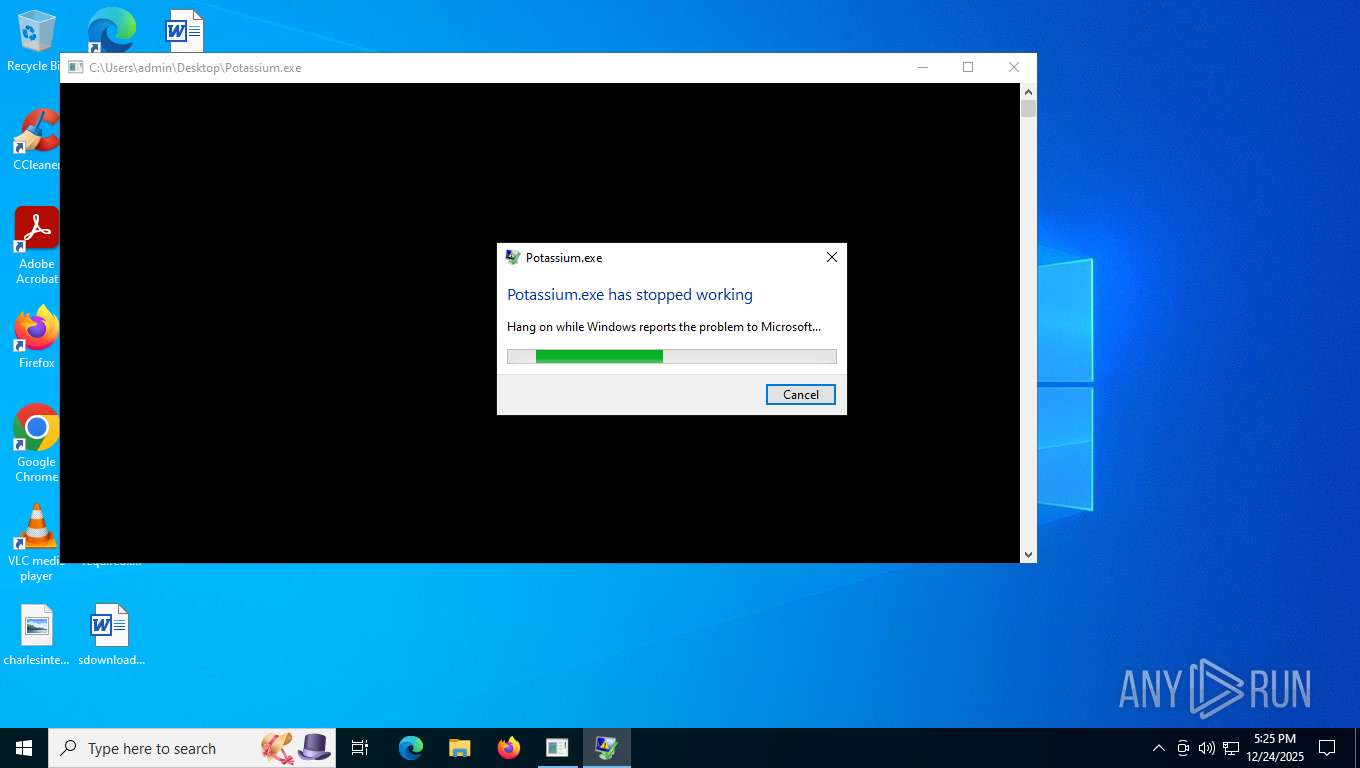Open the sdownload Word document icon
Screen dimensions: 1360x768
click(111, 635)
